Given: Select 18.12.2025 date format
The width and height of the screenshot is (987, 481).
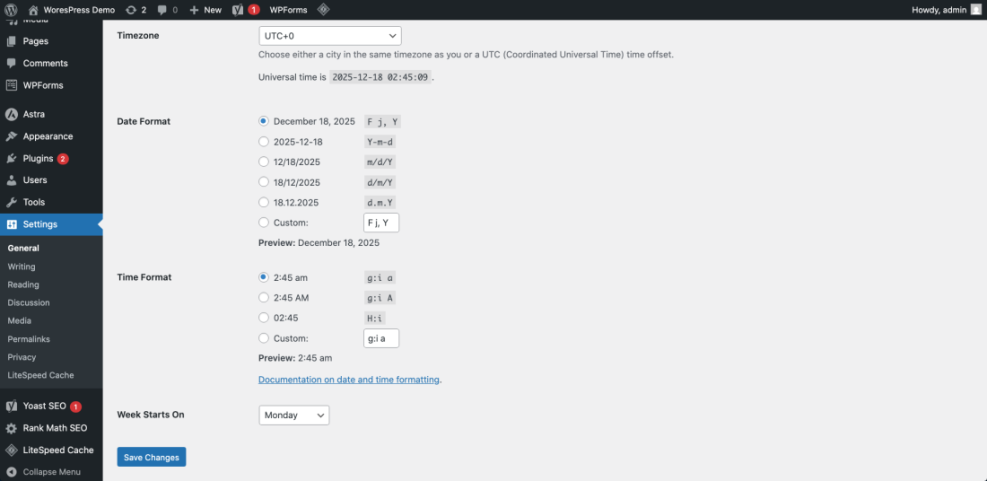Looking at the screenshot, I should point(264,202).
